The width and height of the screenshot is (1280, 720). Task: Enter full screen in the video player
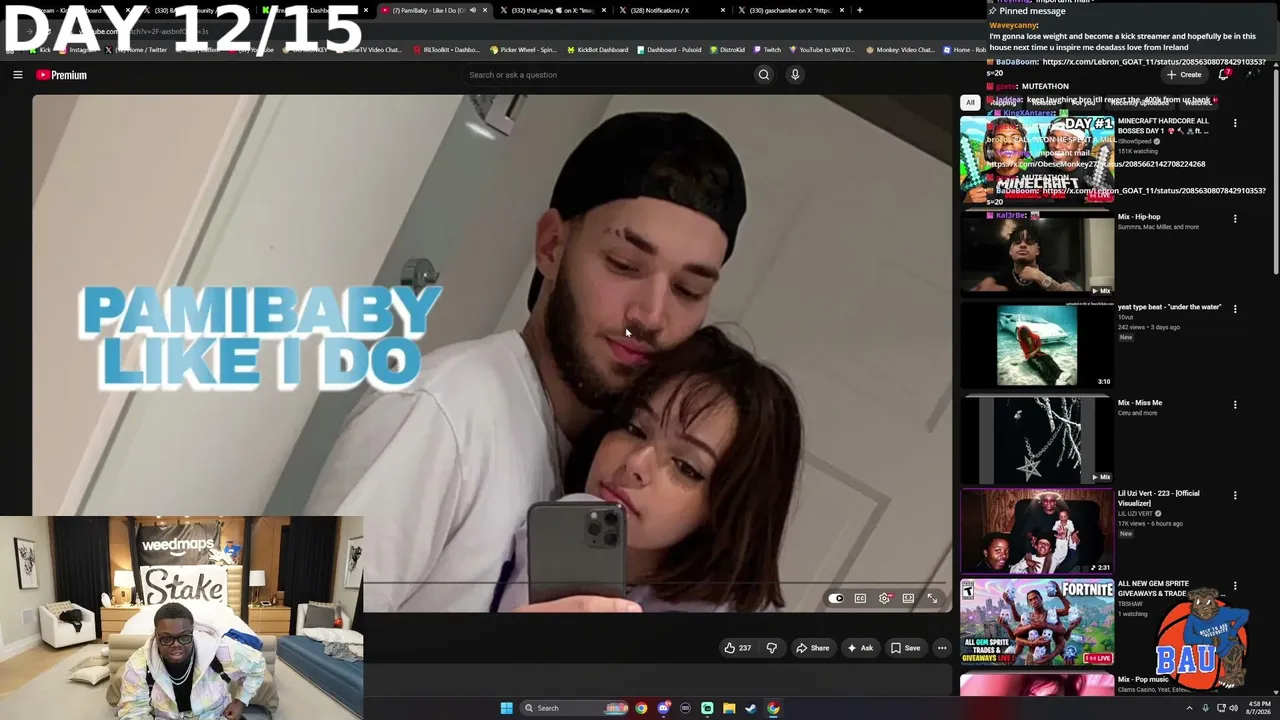pyautogui.click(x=932, y=598)
